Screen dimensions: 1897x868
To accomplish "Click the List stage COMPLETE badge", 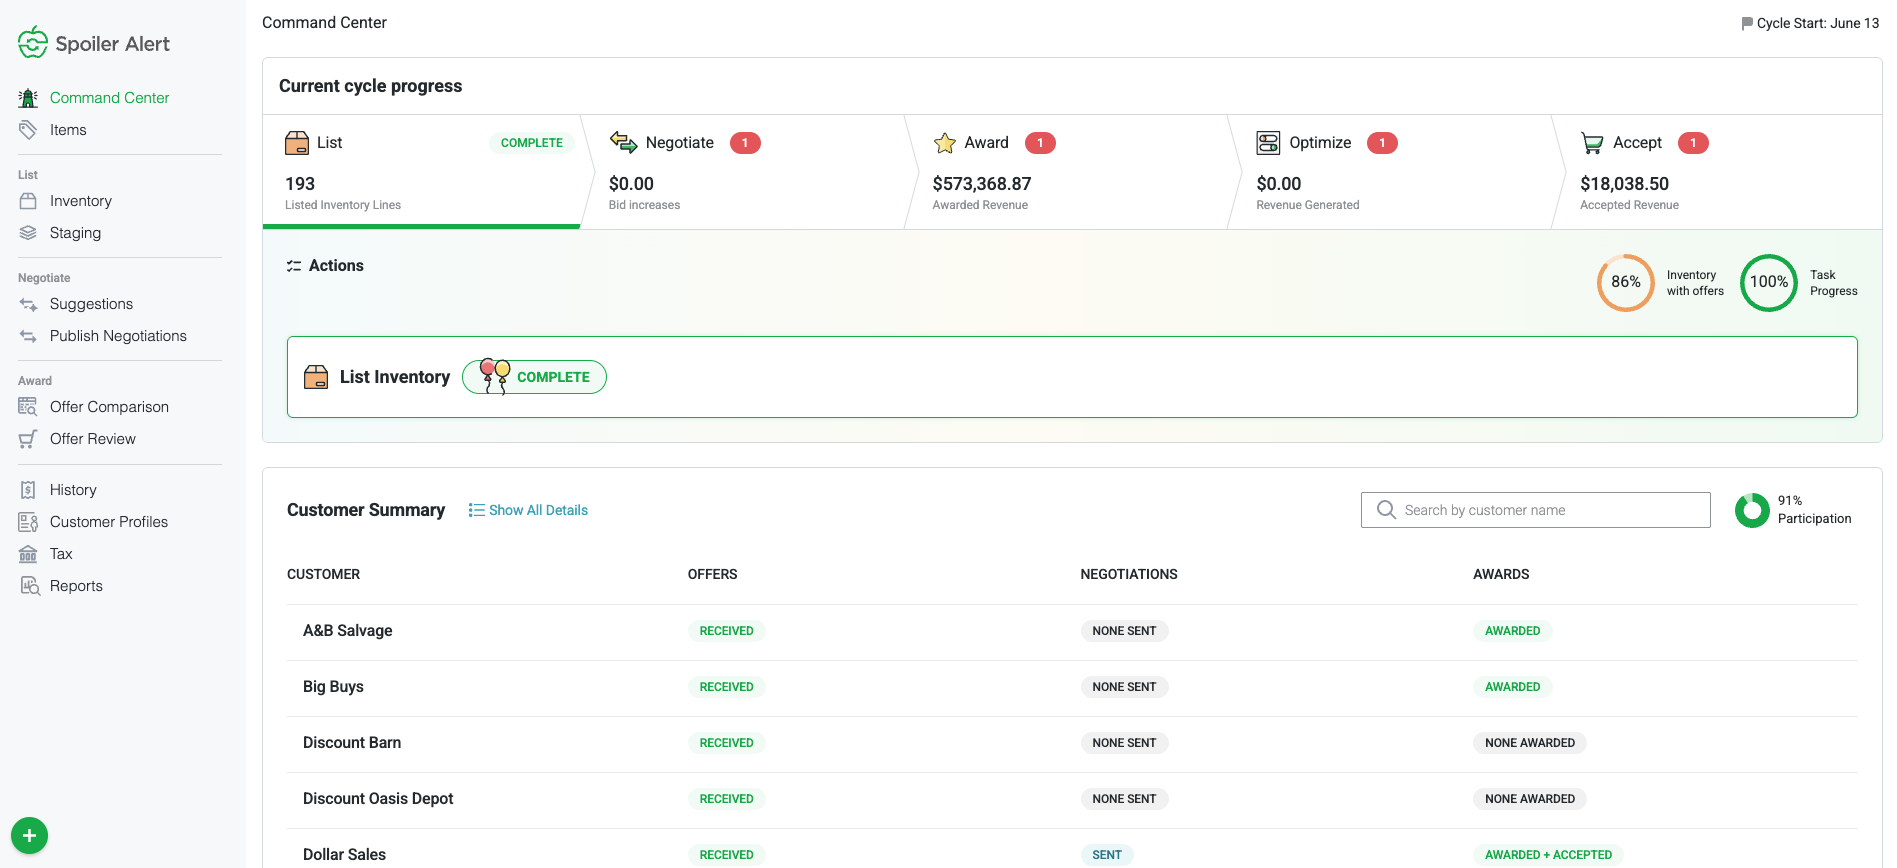I will (532, 143).
